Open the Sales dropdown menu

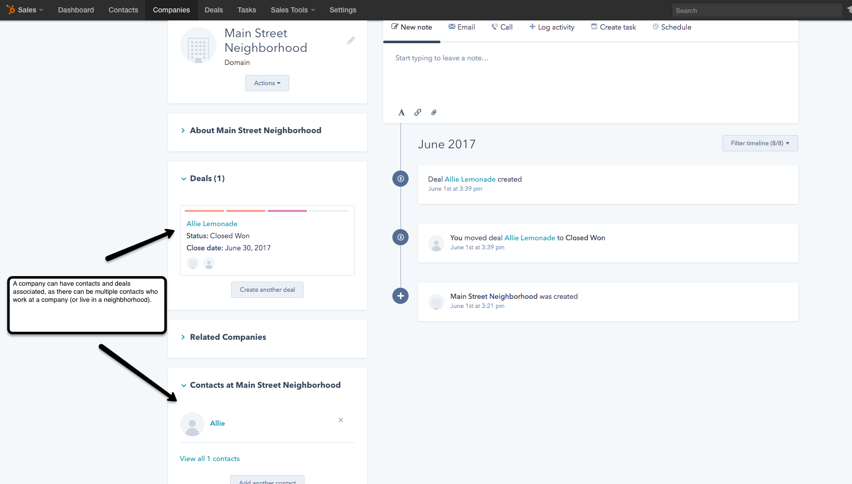click(30, 10)
